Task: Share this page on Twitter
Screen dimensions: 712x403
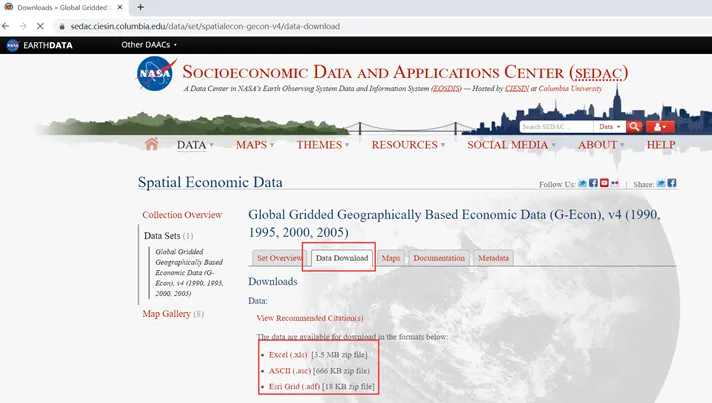Action: [x=661, y=183]
